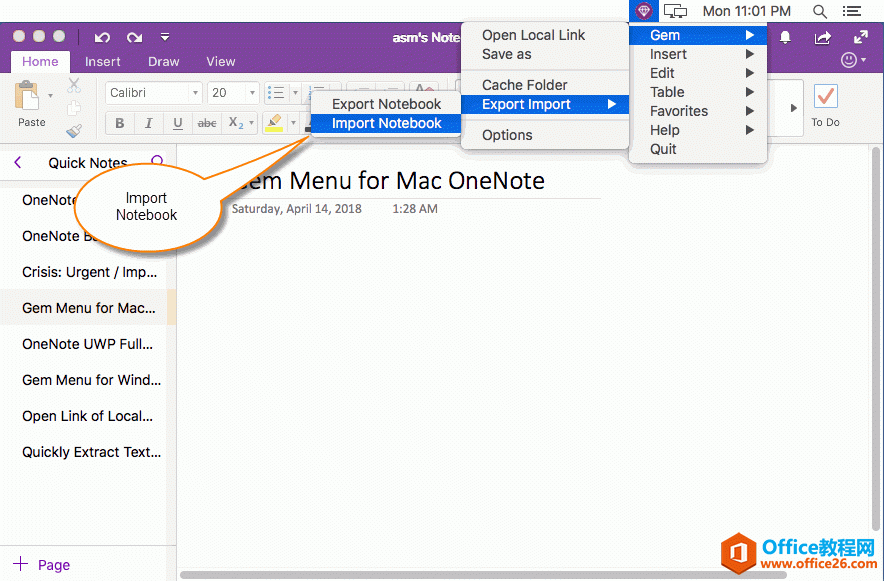
Task: Open Options from the Gem menu
Action: (x=545, y=135)
